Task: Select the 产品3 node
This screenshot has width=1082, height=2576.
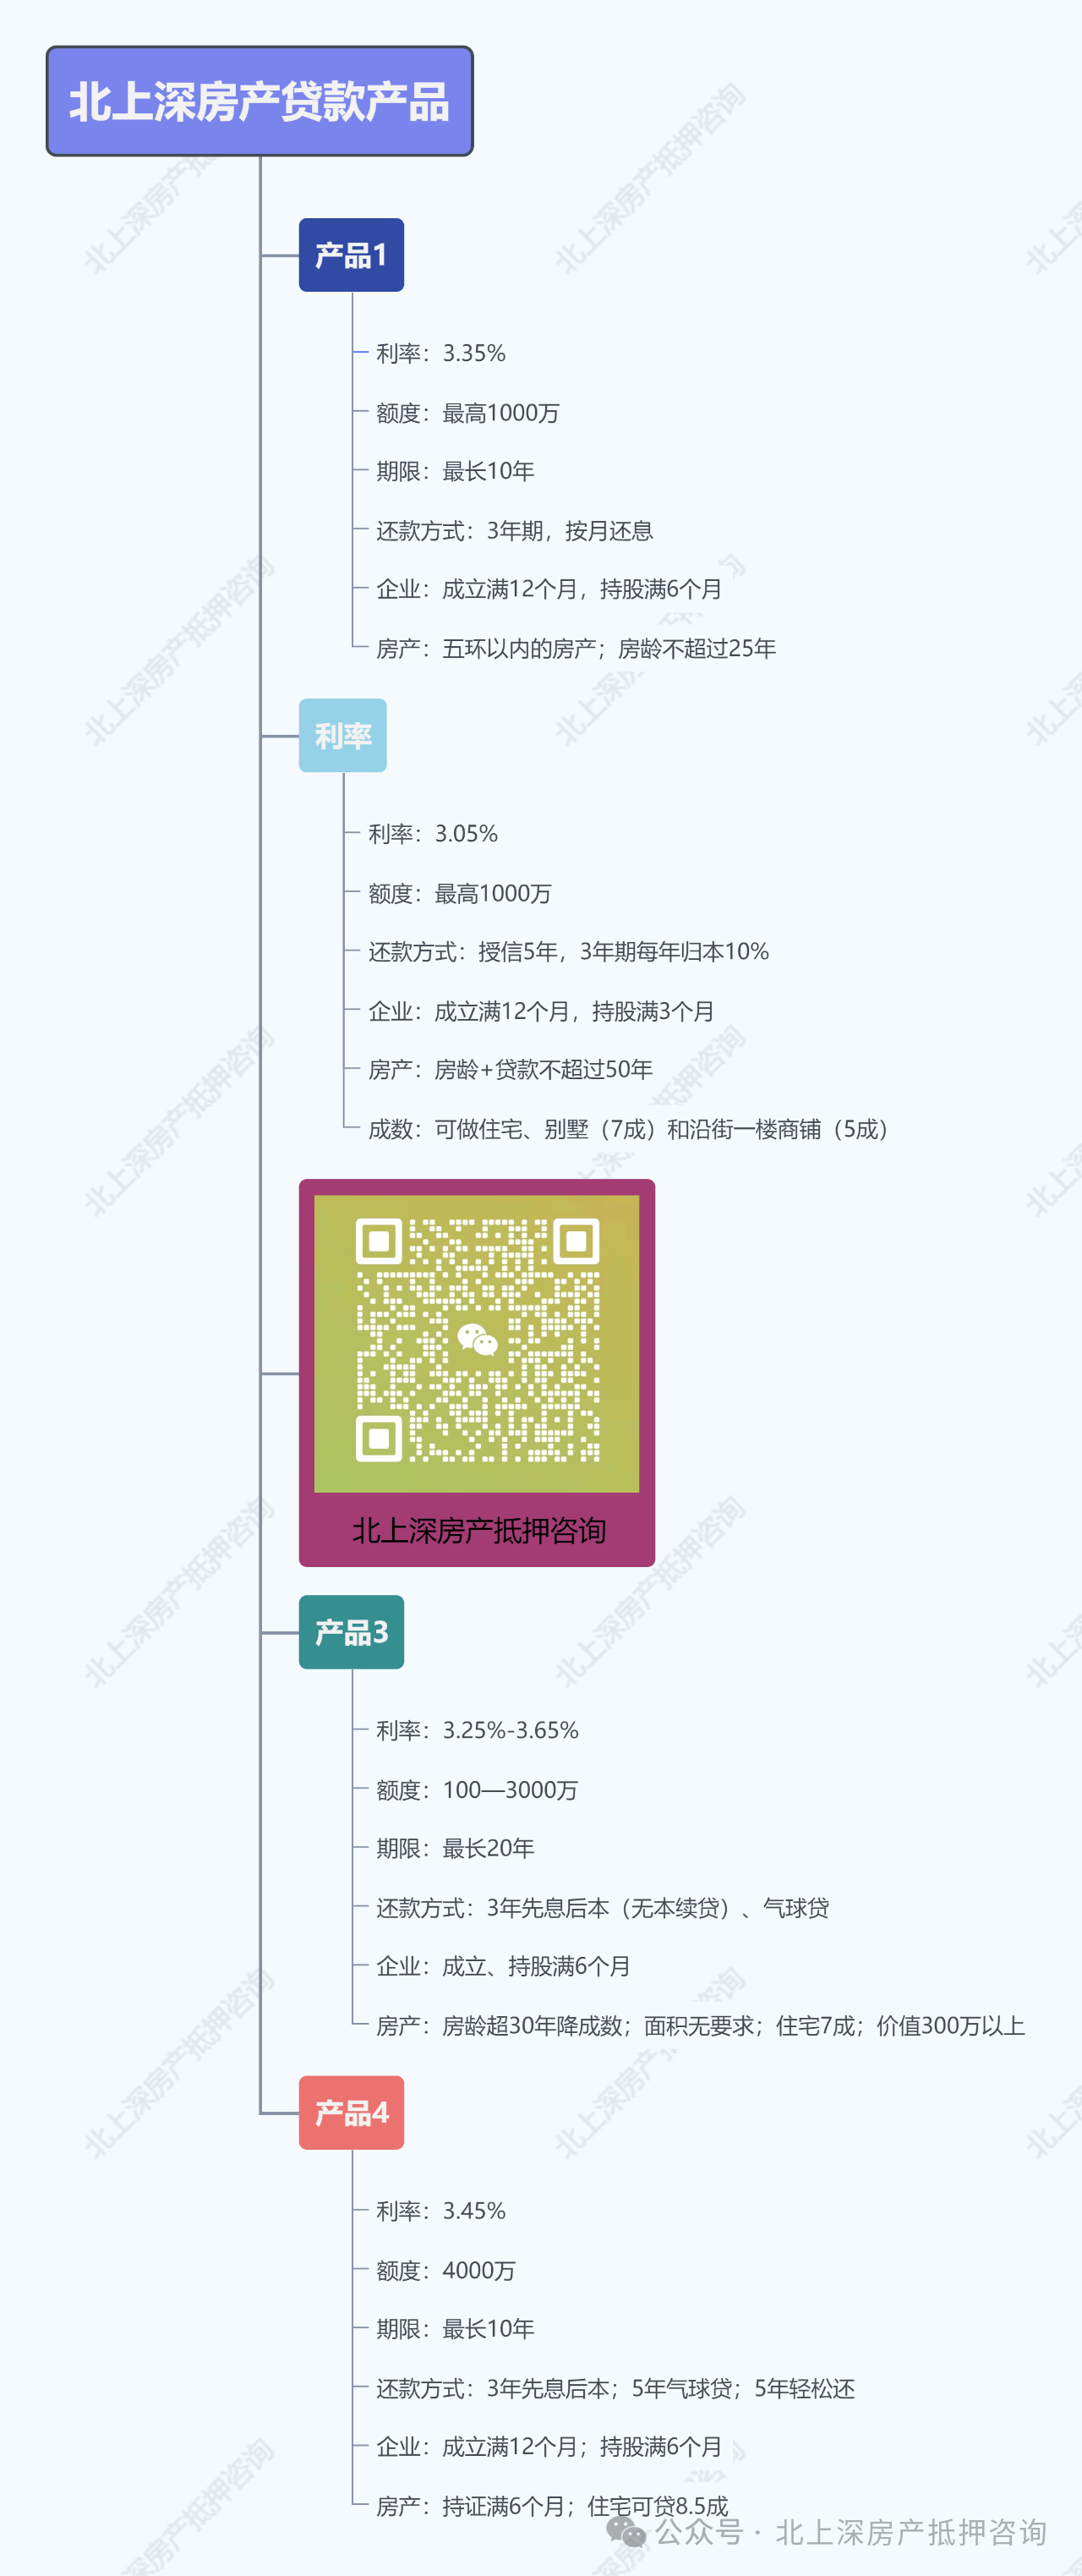Action: tap(351, 1632)
